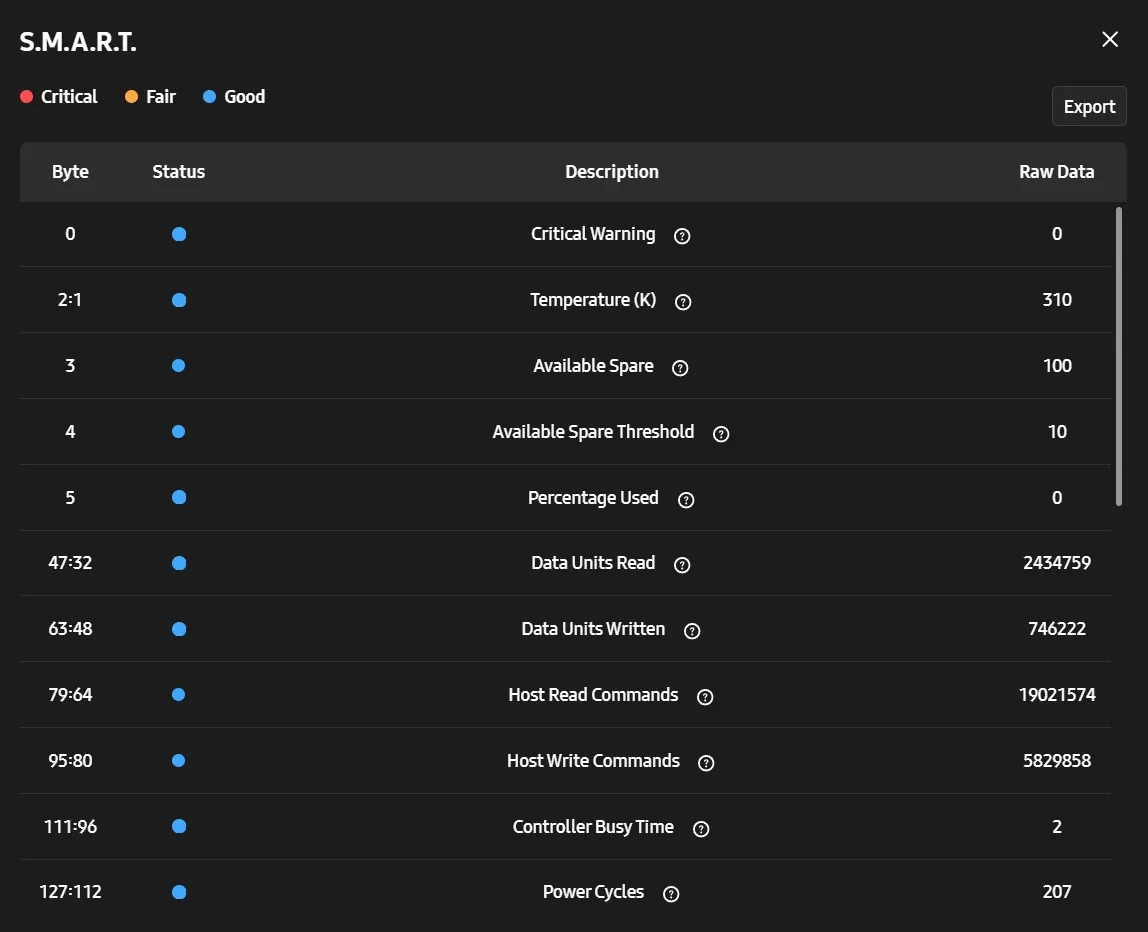1148x932 pixels.
Task: Click the Temperature (K) help icon
Action: (682, 302)
